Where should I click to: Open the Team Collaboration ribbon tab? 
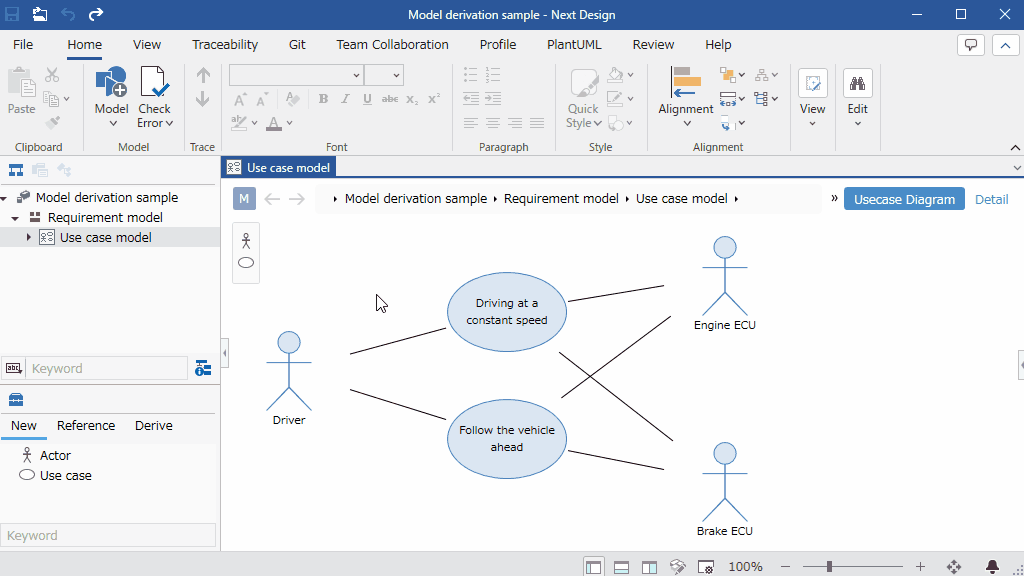(x=392, y=44)
